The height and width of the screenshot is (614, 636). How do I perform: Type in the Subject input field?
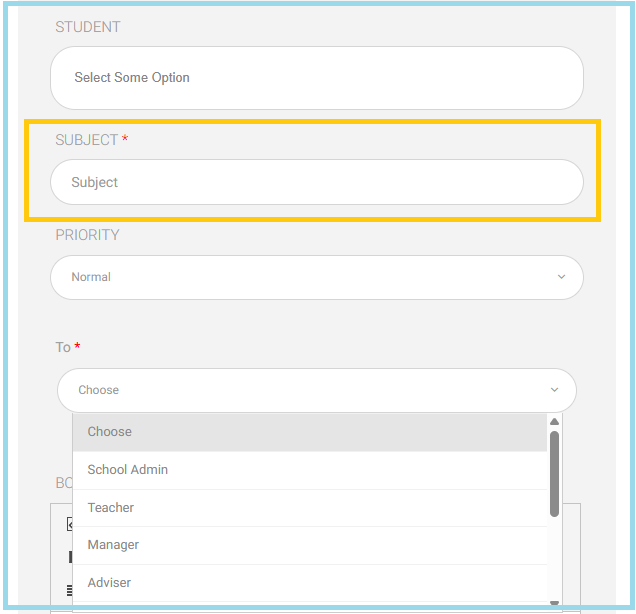pyautogui.click(x=316, y=183)
